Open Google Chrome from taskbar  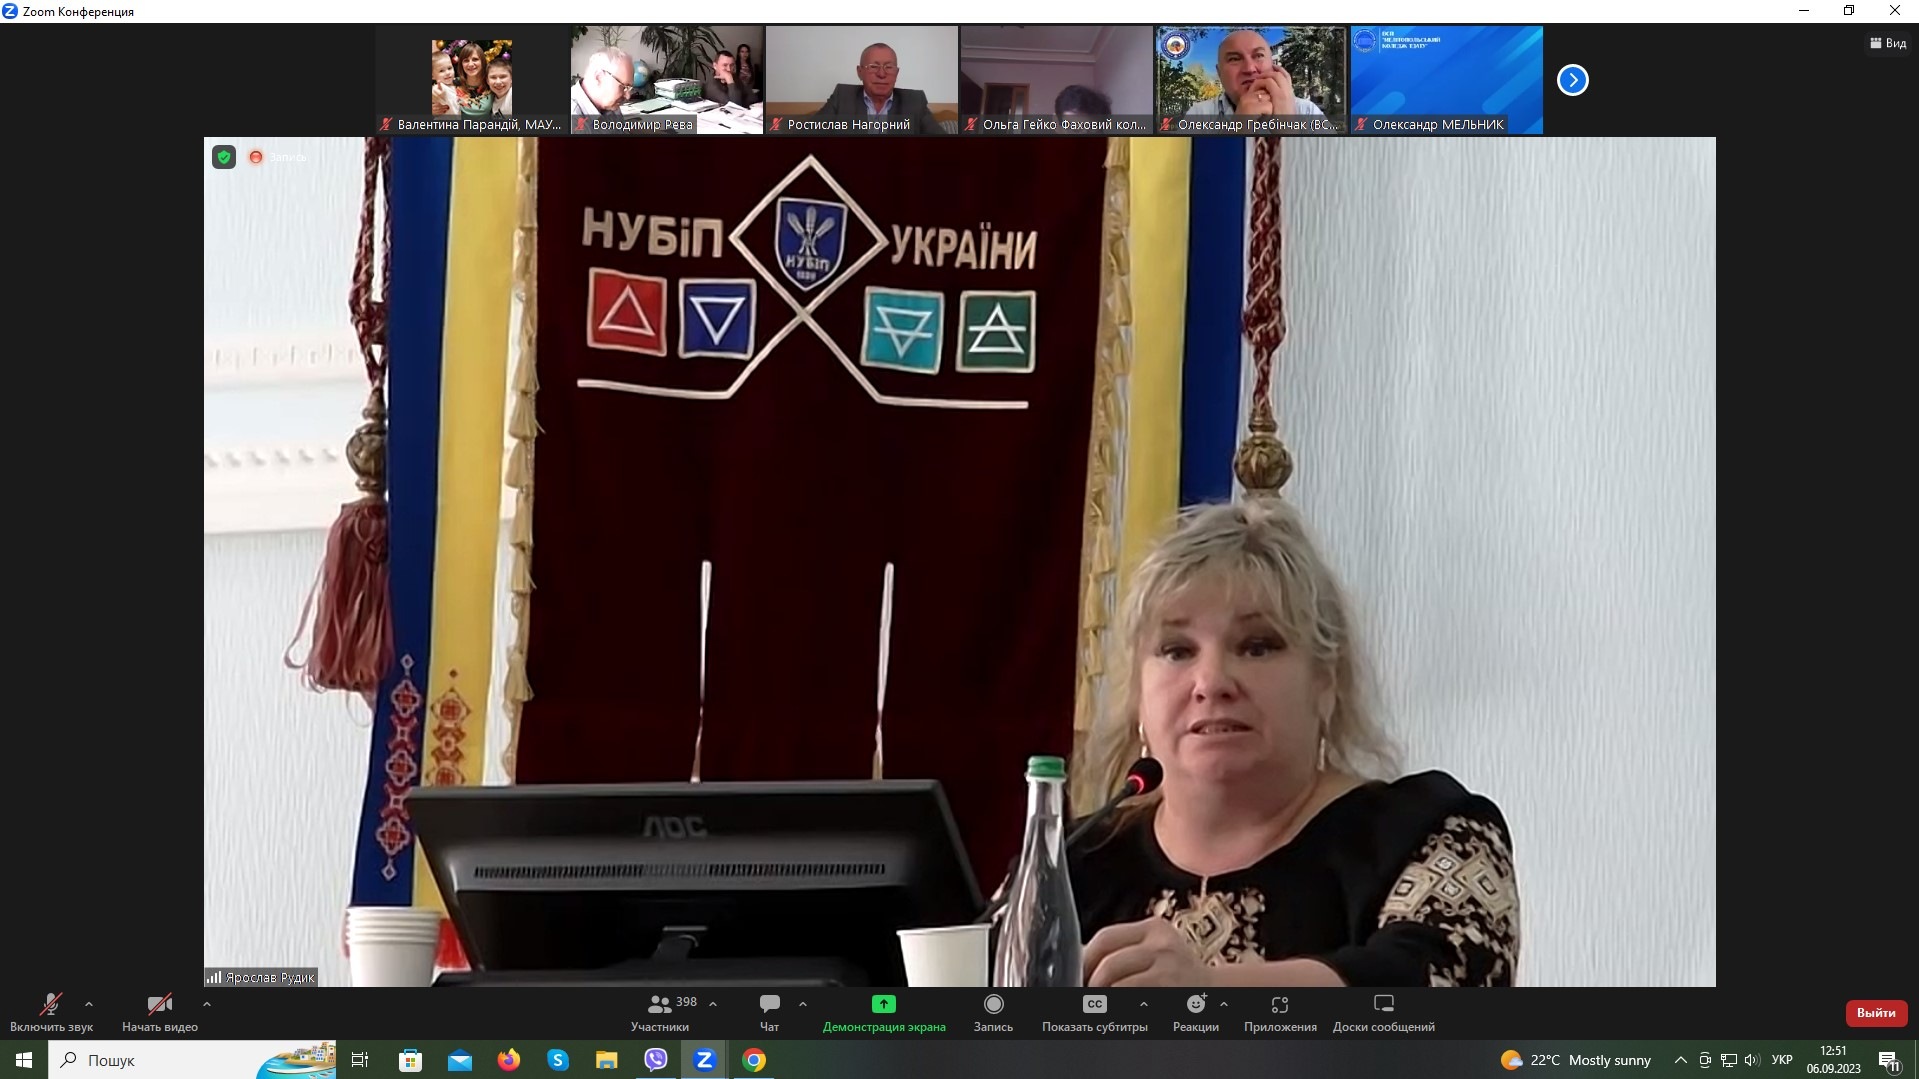click(x=754, y=1060)
